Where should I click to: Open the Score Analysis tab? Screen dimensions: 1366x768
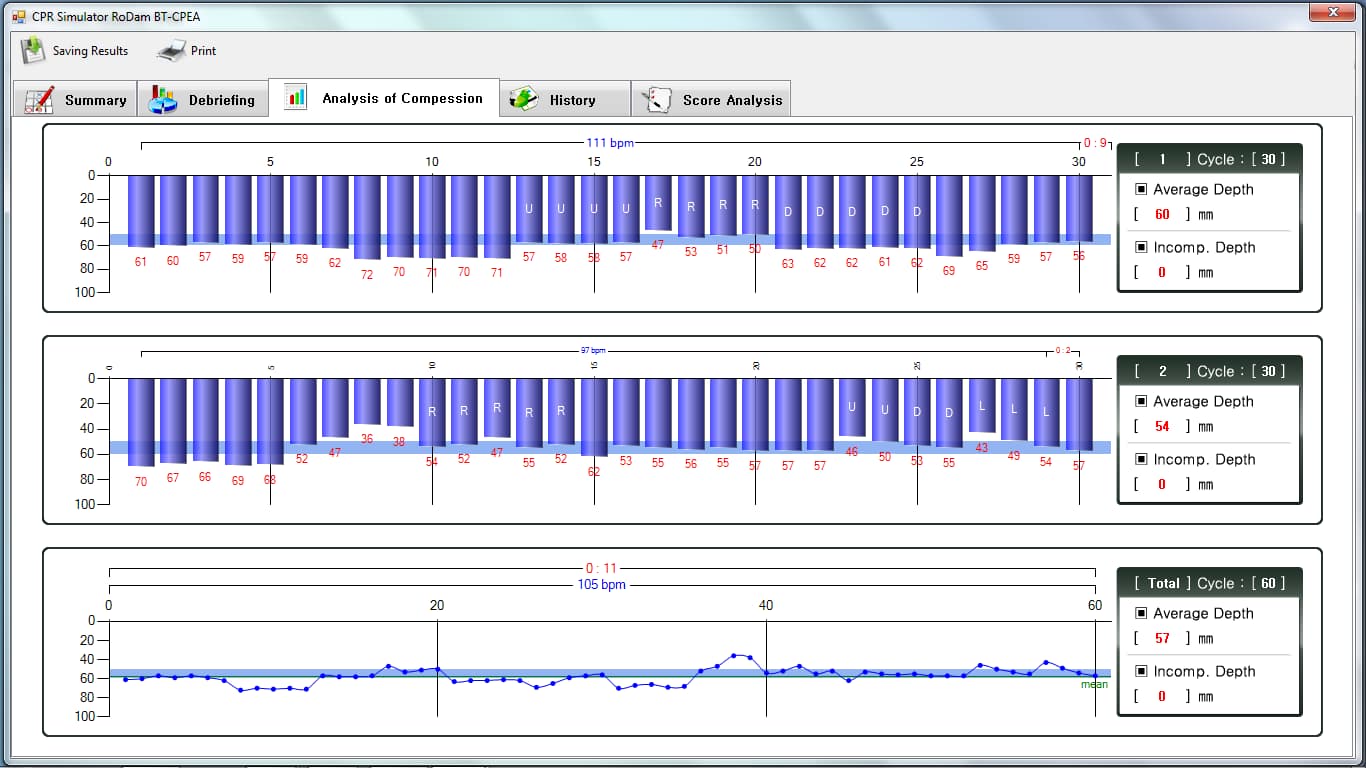pos(711,99)
